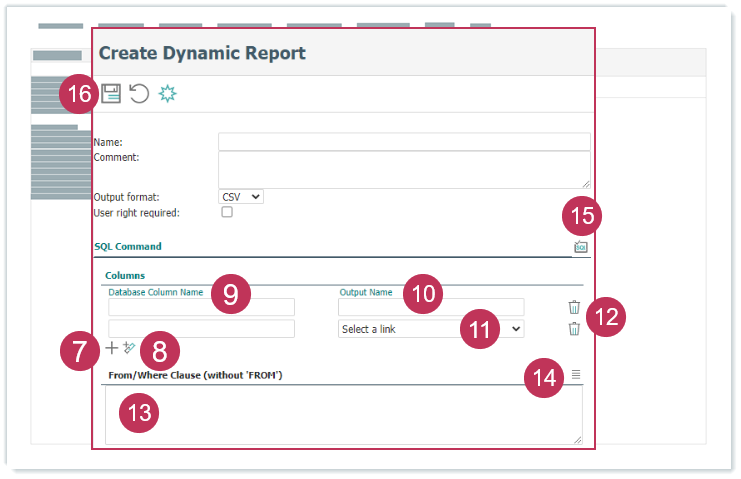Click into the Comment text area

404,169
